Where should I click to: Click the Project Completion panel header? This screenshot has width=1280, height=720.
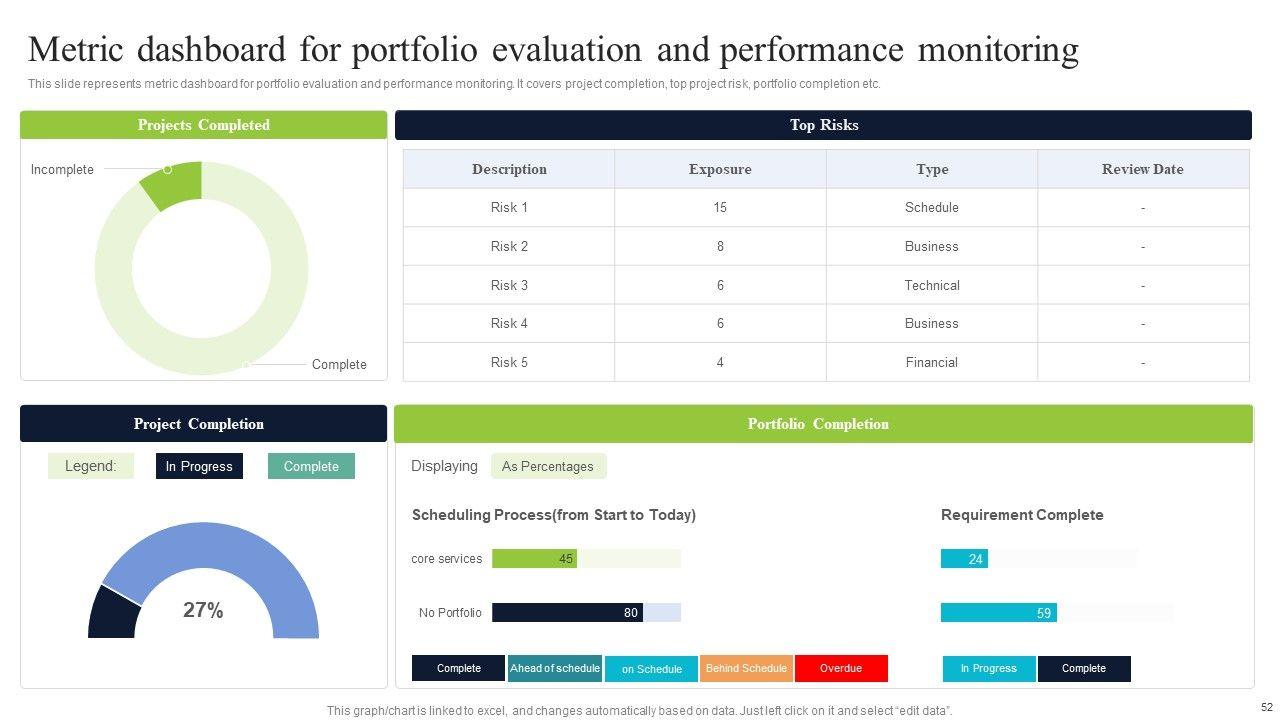(203, 424)
